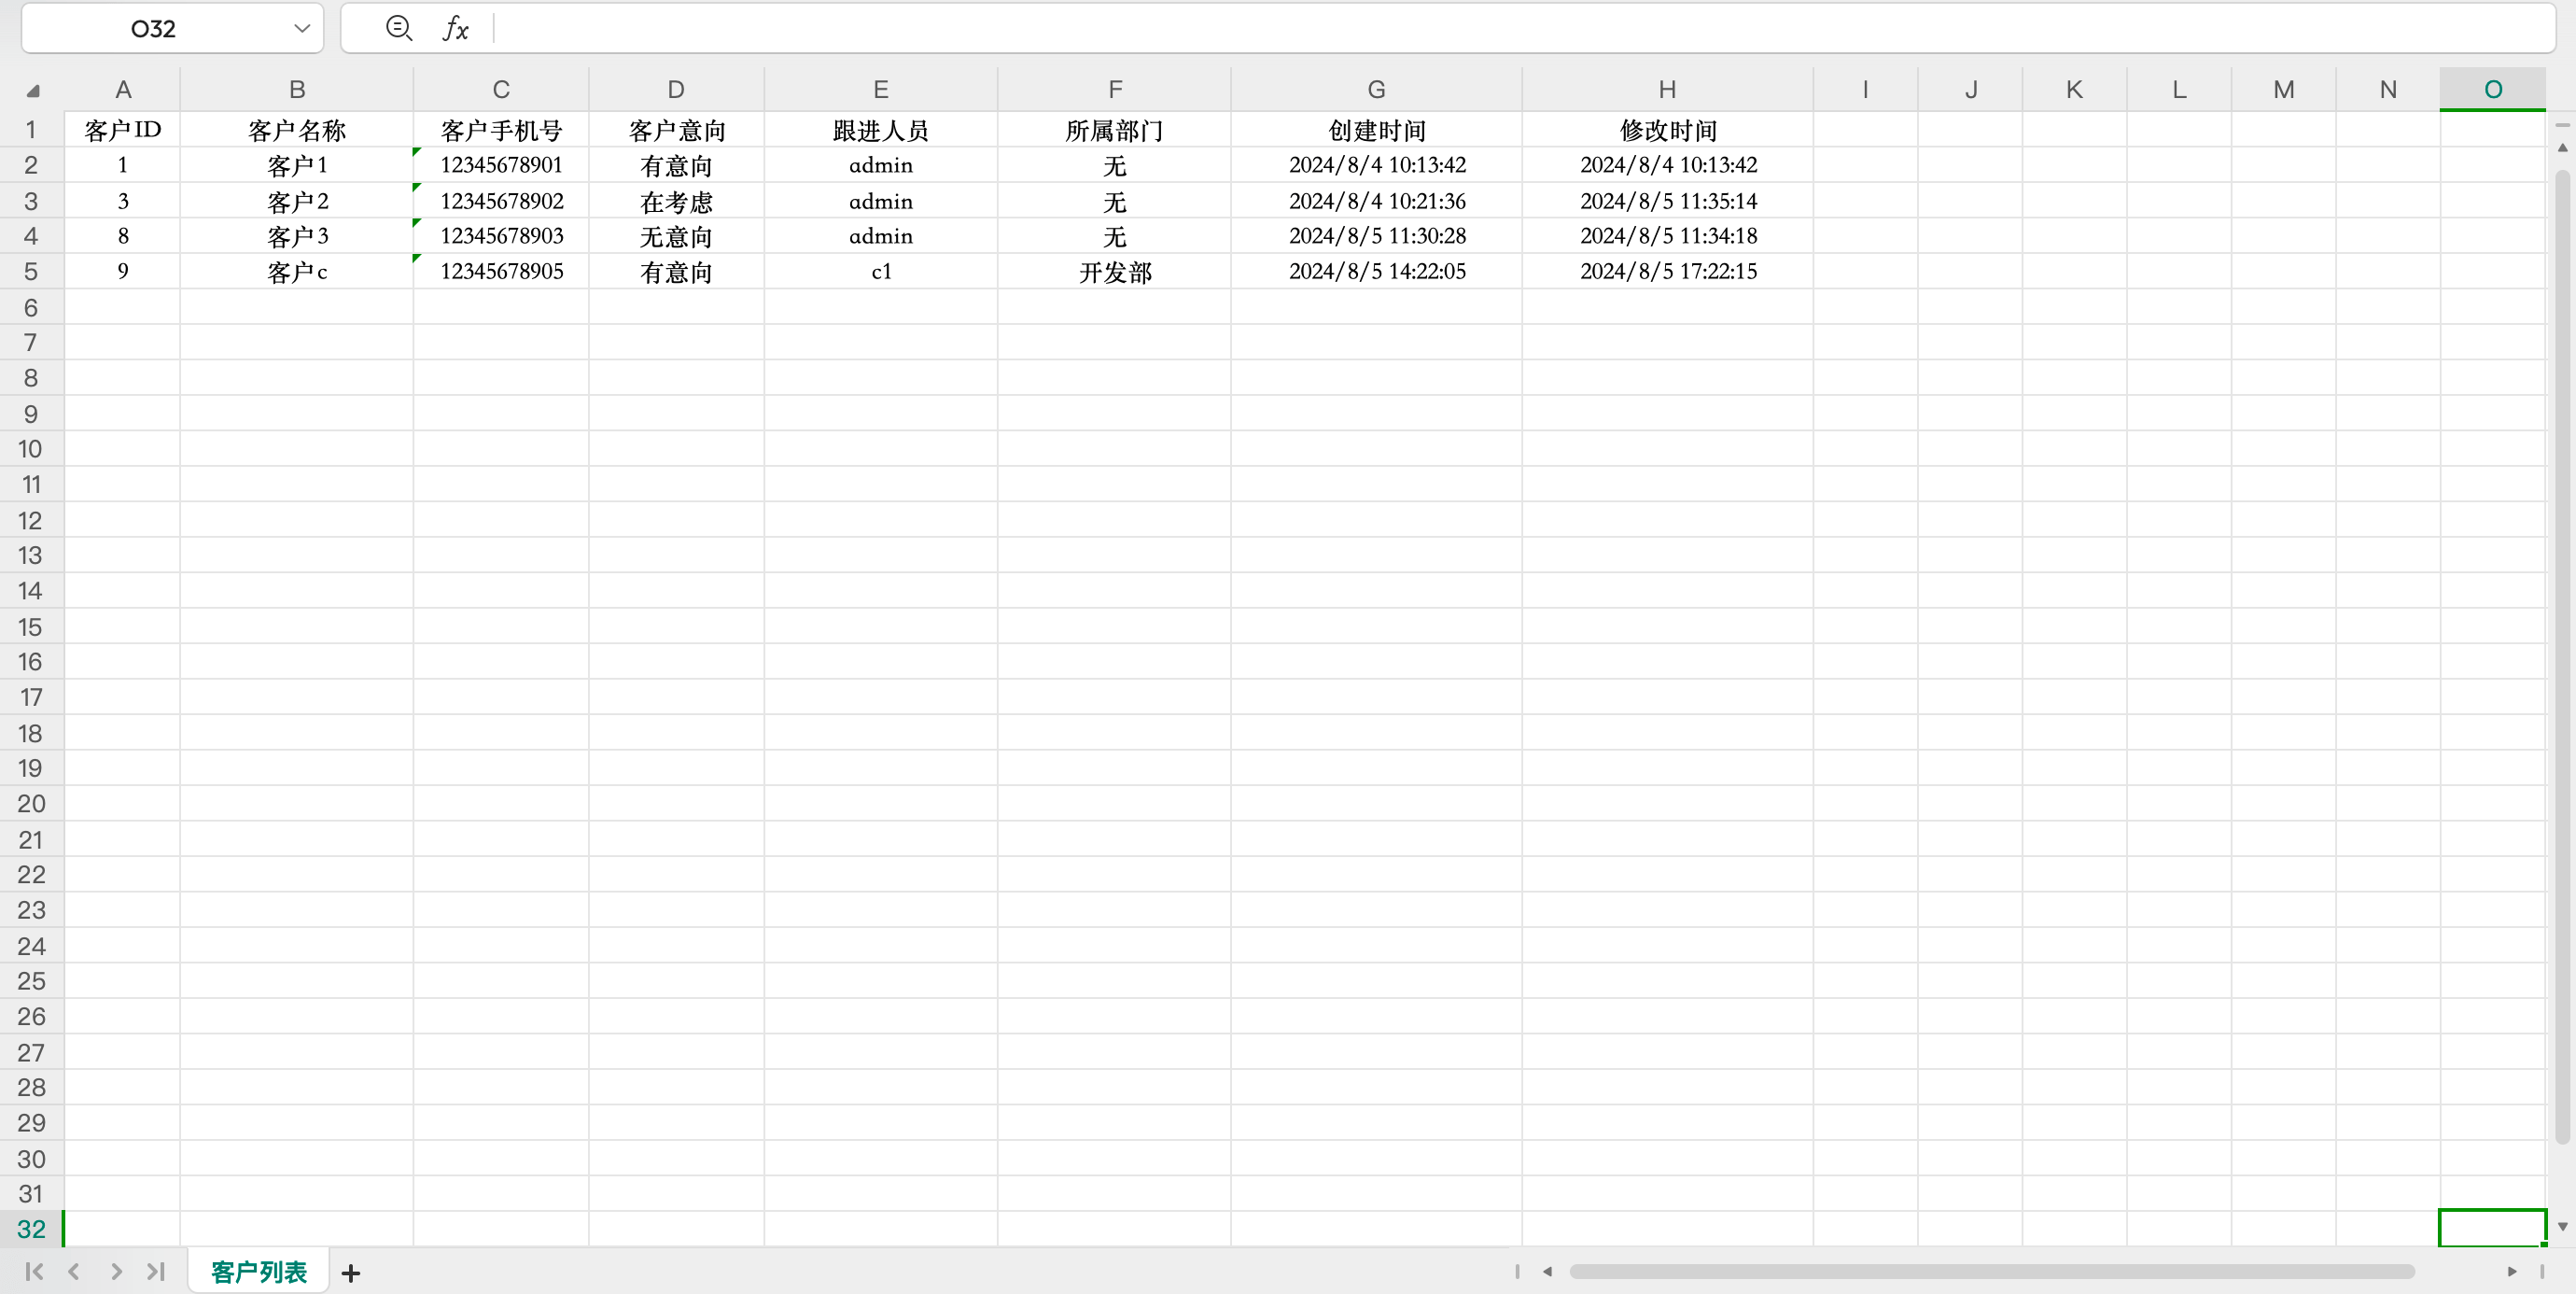Click modified time 2024/8/5 11:35:14

[1668, 201]
